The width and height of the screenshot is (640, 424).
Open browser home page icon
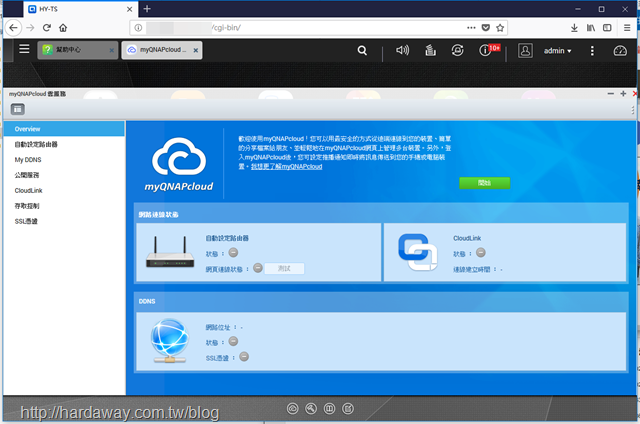pos(63,28)
